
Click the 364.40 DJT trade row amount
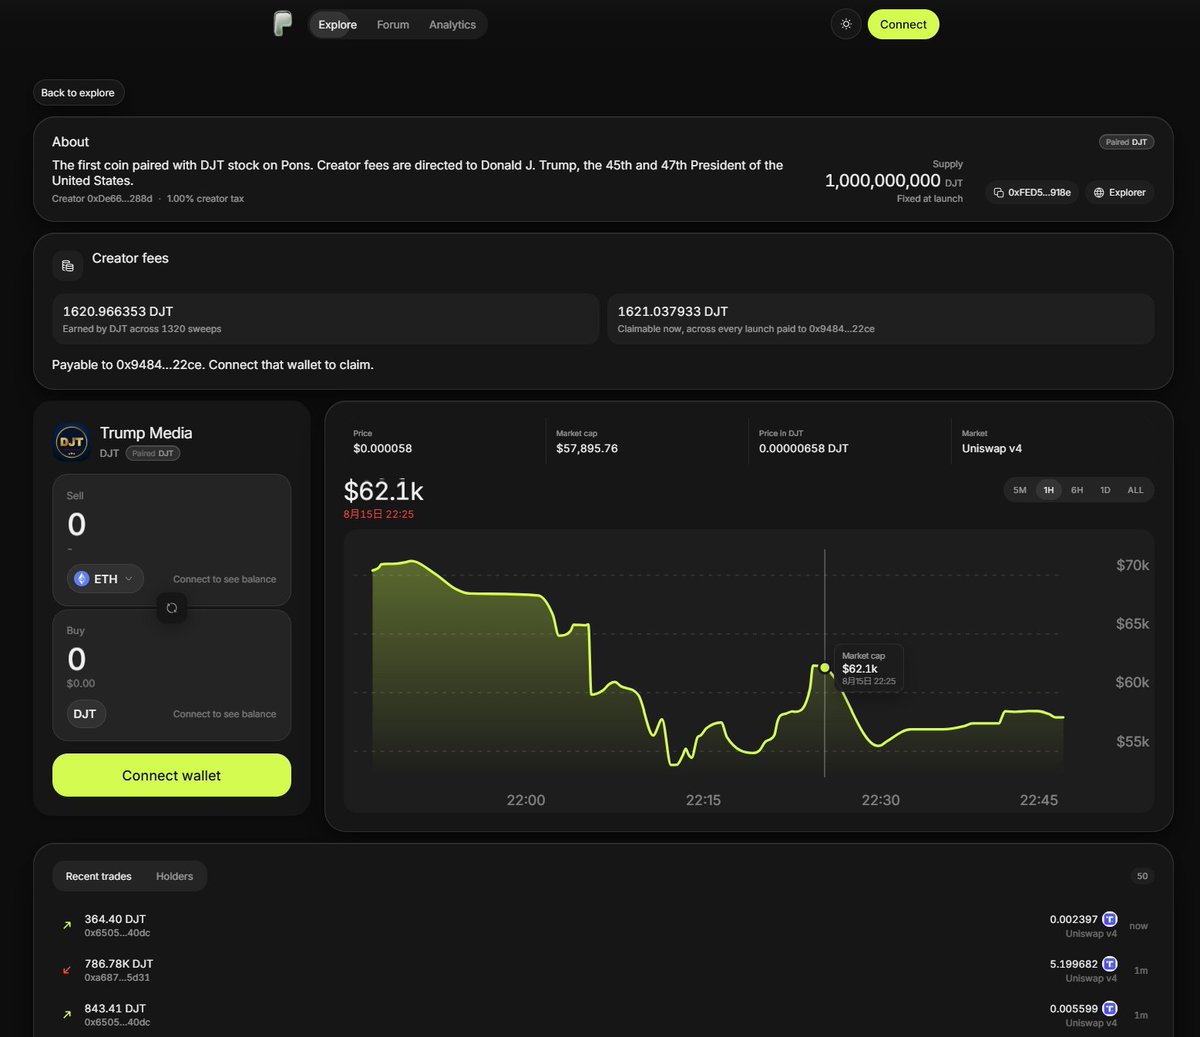(115, 919)
